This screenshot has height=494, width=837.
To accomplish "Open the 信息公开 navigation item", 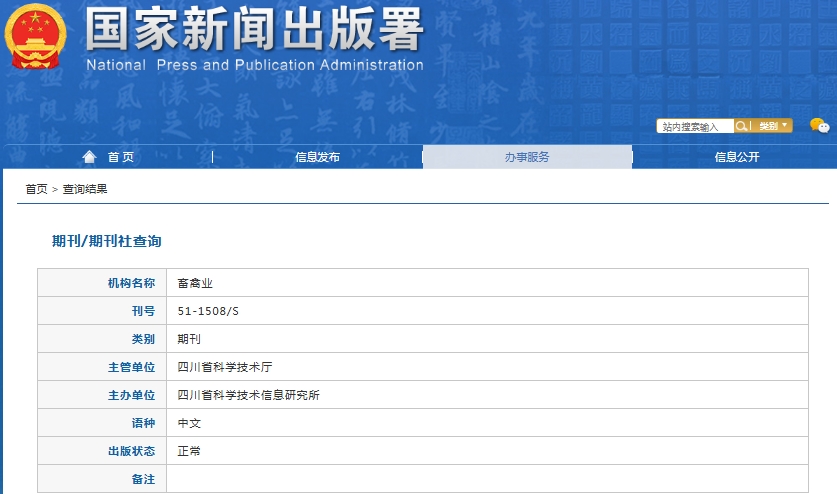I will pyautogui.click(x=736, y=157).
